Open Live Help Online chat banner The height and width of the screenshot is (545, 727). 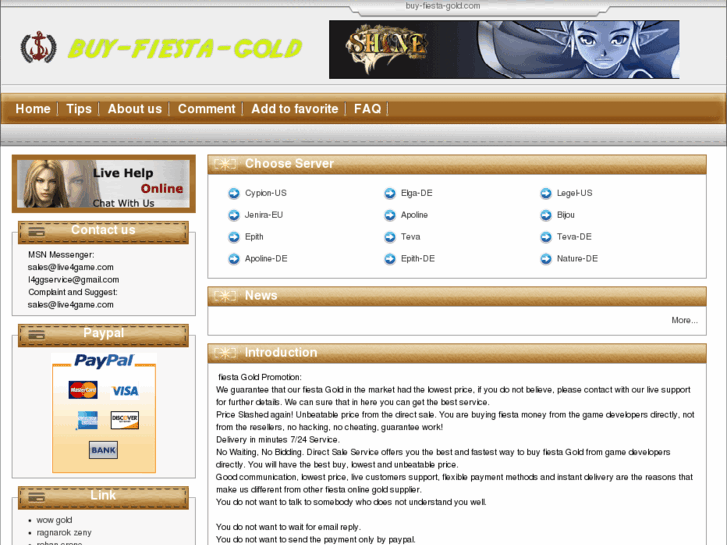point(103,184)
